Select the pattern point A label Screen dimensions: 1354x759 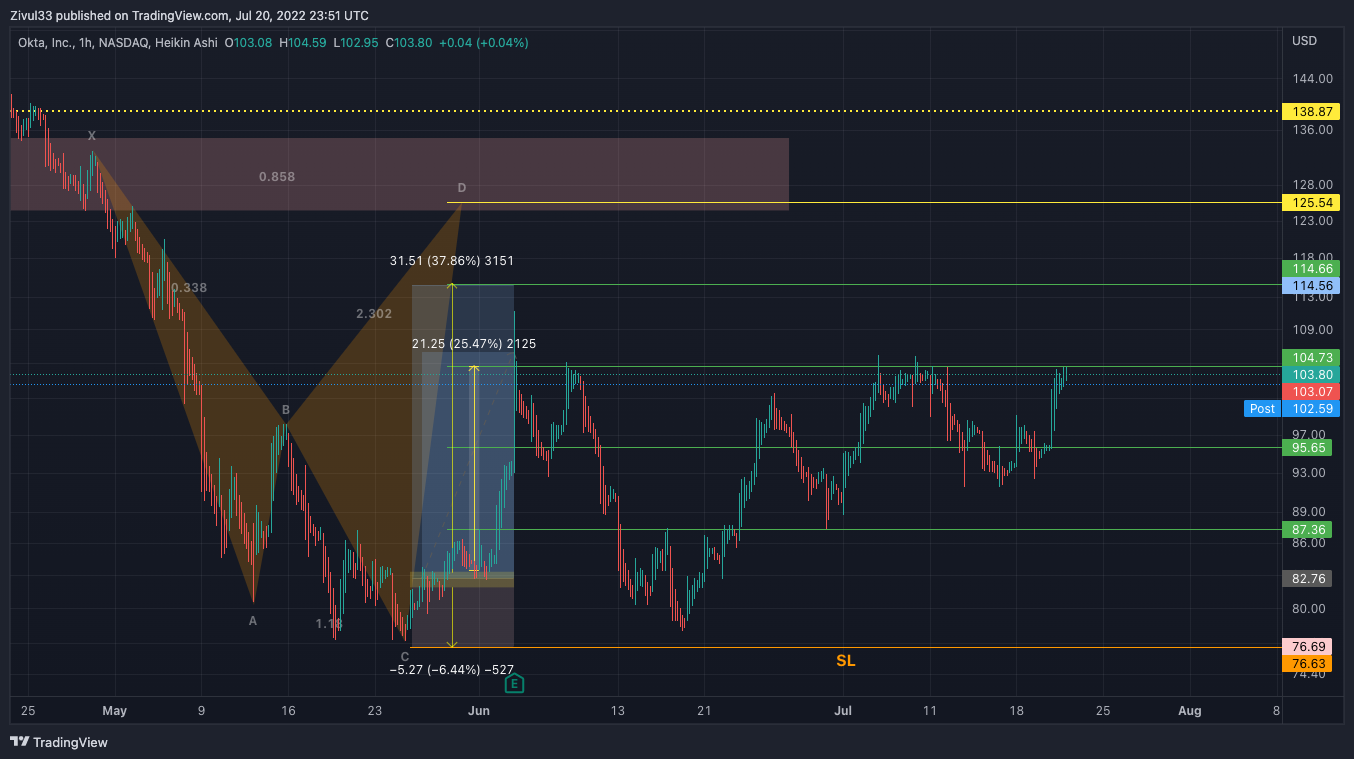tap(253, 620)
